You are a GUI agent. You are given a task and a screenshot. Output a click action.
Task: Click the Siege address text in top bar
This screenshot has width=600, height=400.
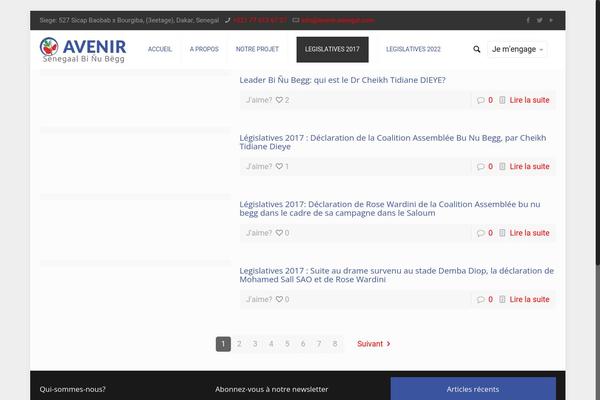[129, 20]
